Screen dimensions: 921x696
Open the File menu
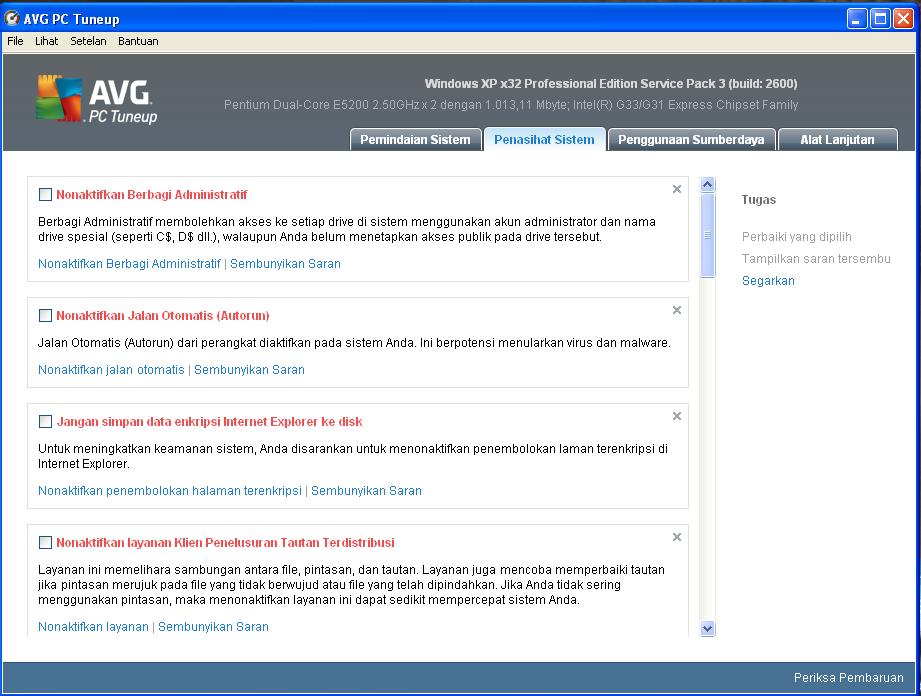pyautogui.click(x=15, y=41)
